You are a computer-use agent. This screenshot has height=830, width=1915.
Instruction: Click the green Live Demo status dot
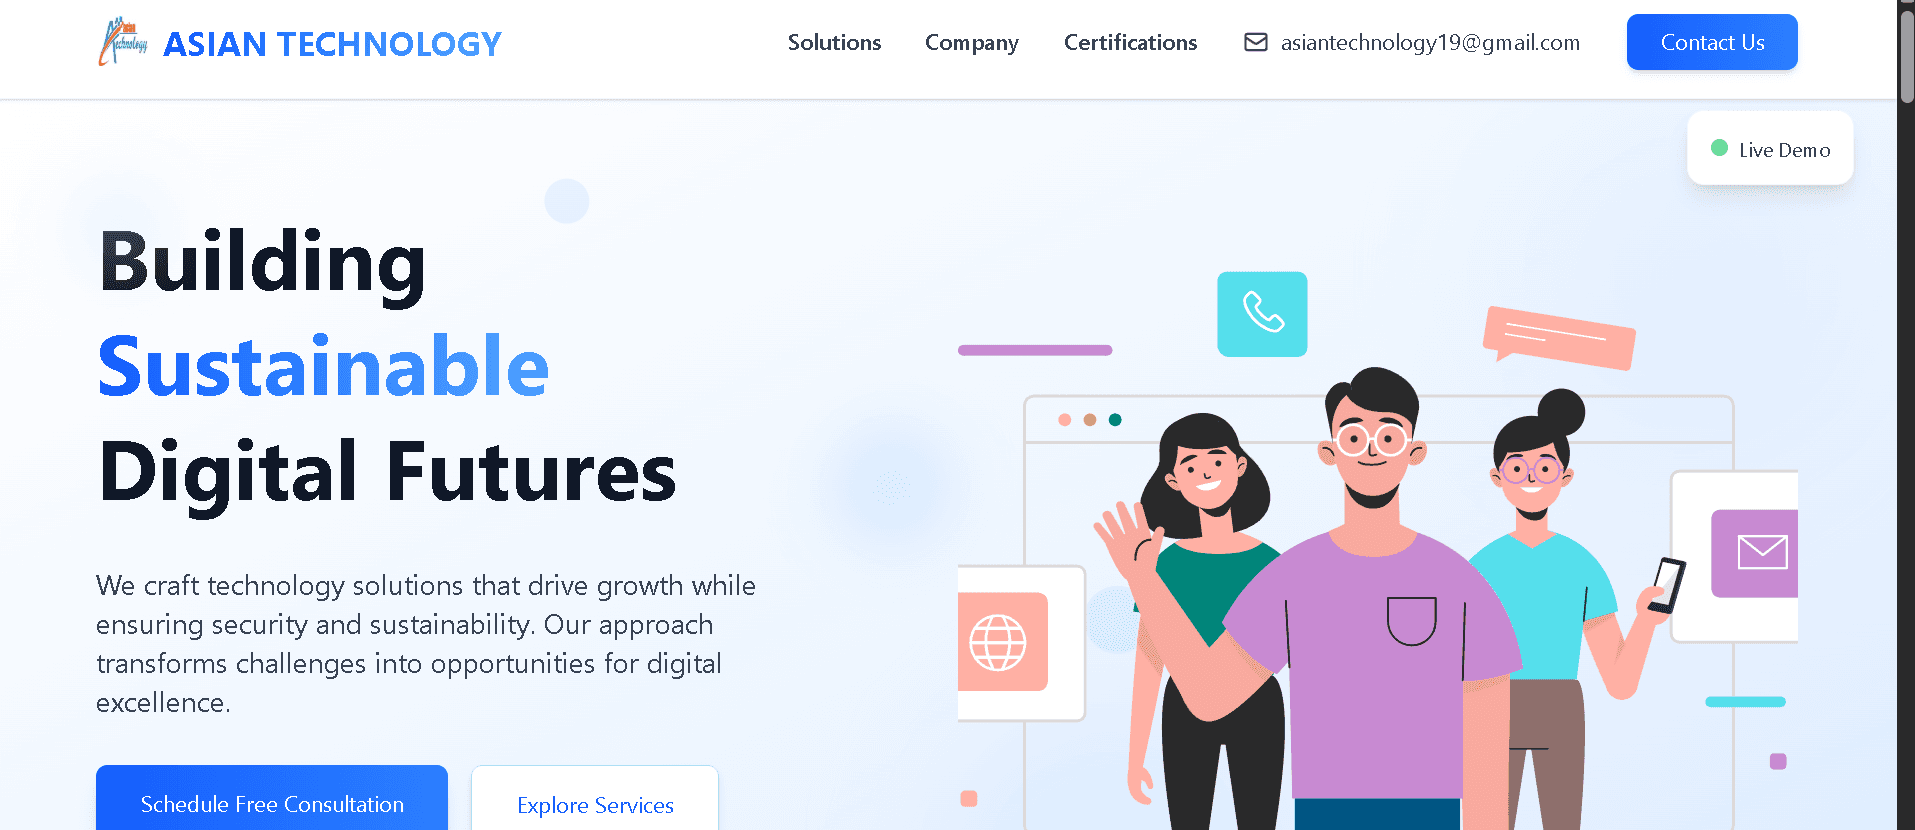click(x=1719, y=148)
